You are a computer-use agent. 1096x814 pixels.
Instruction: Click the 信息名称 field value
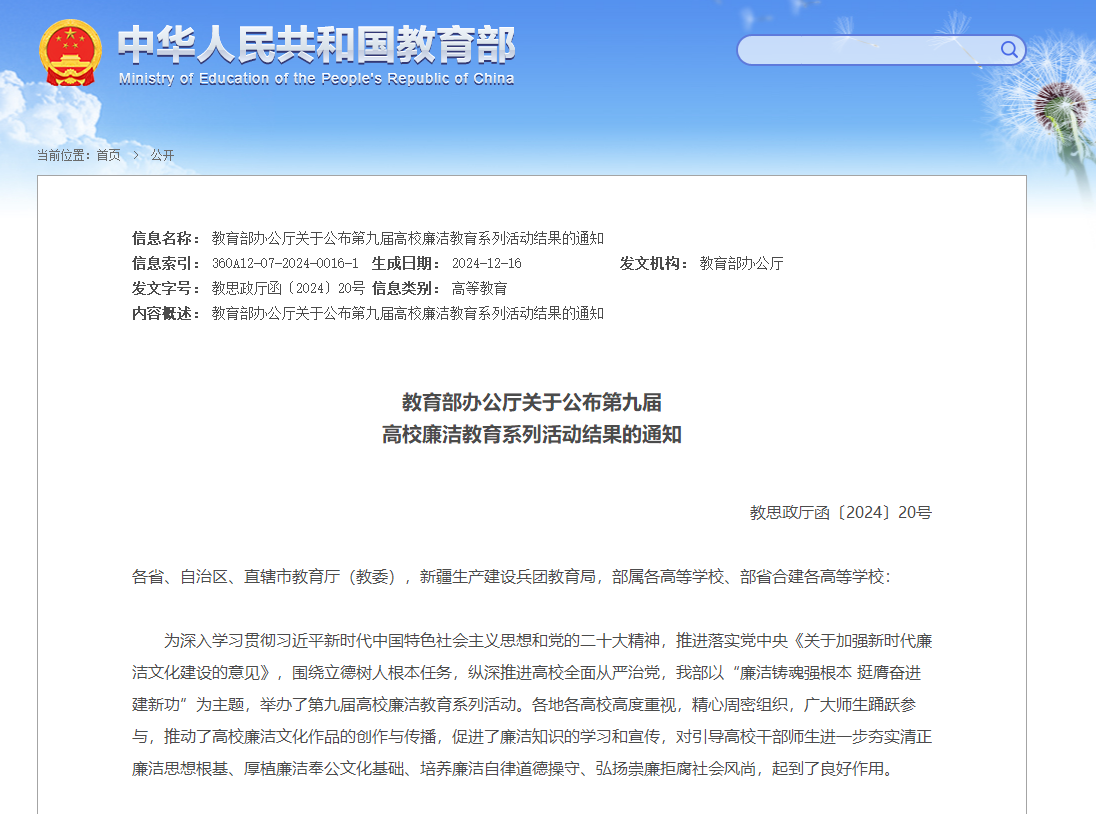point(407,238)
